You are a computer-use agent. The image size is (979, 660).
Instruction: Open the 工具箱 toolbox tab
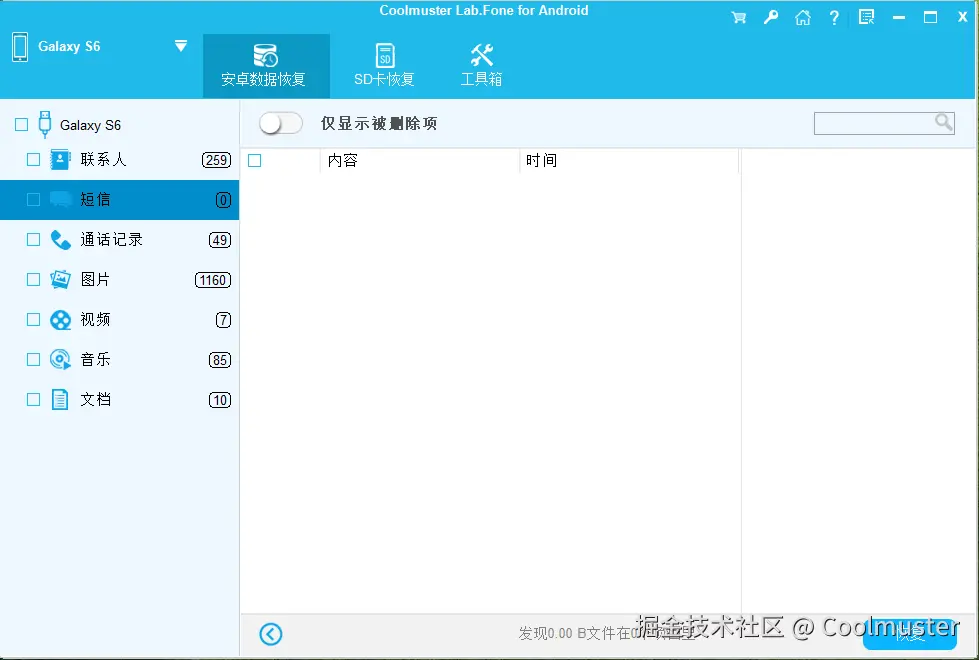click(x=481, y=65)
